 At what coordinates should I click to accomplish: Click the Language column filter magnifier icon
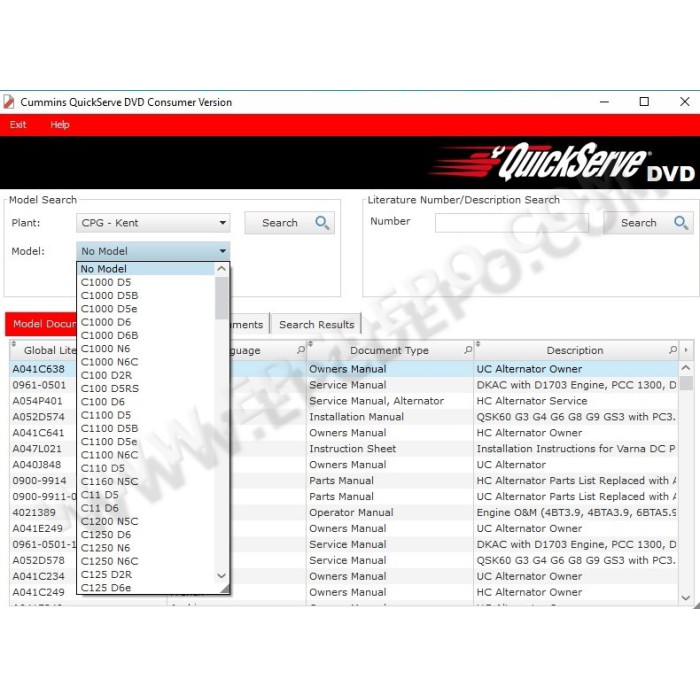pos(301,350)
